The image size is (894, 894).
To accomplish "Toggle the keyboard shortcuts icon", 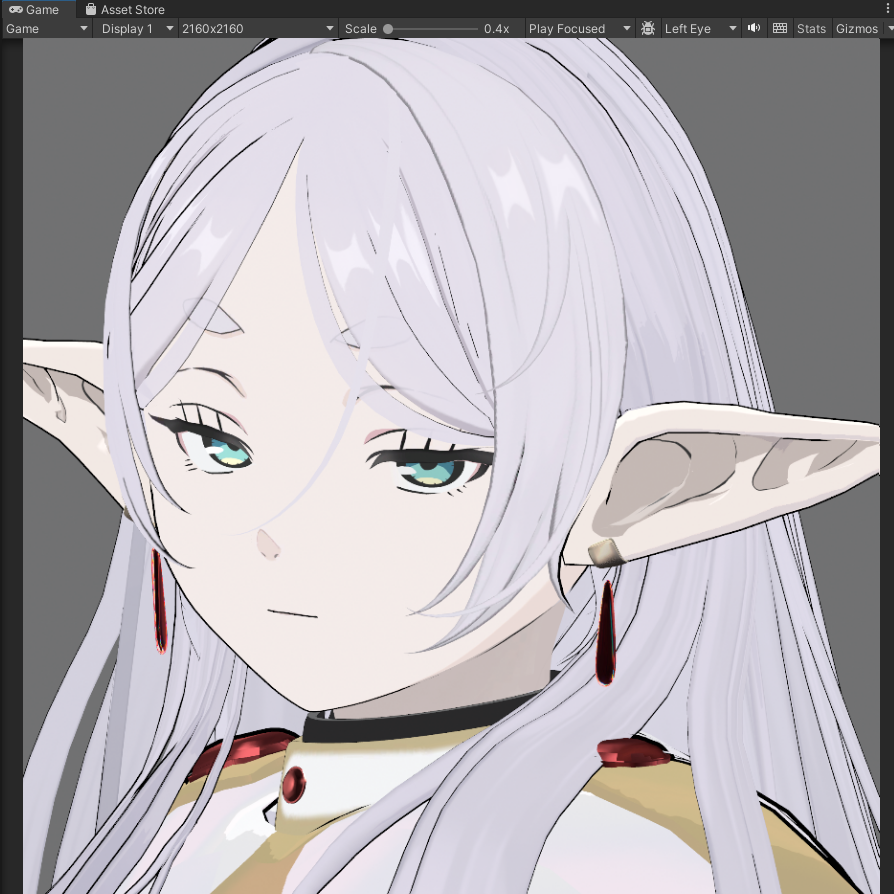I will 779,28.
